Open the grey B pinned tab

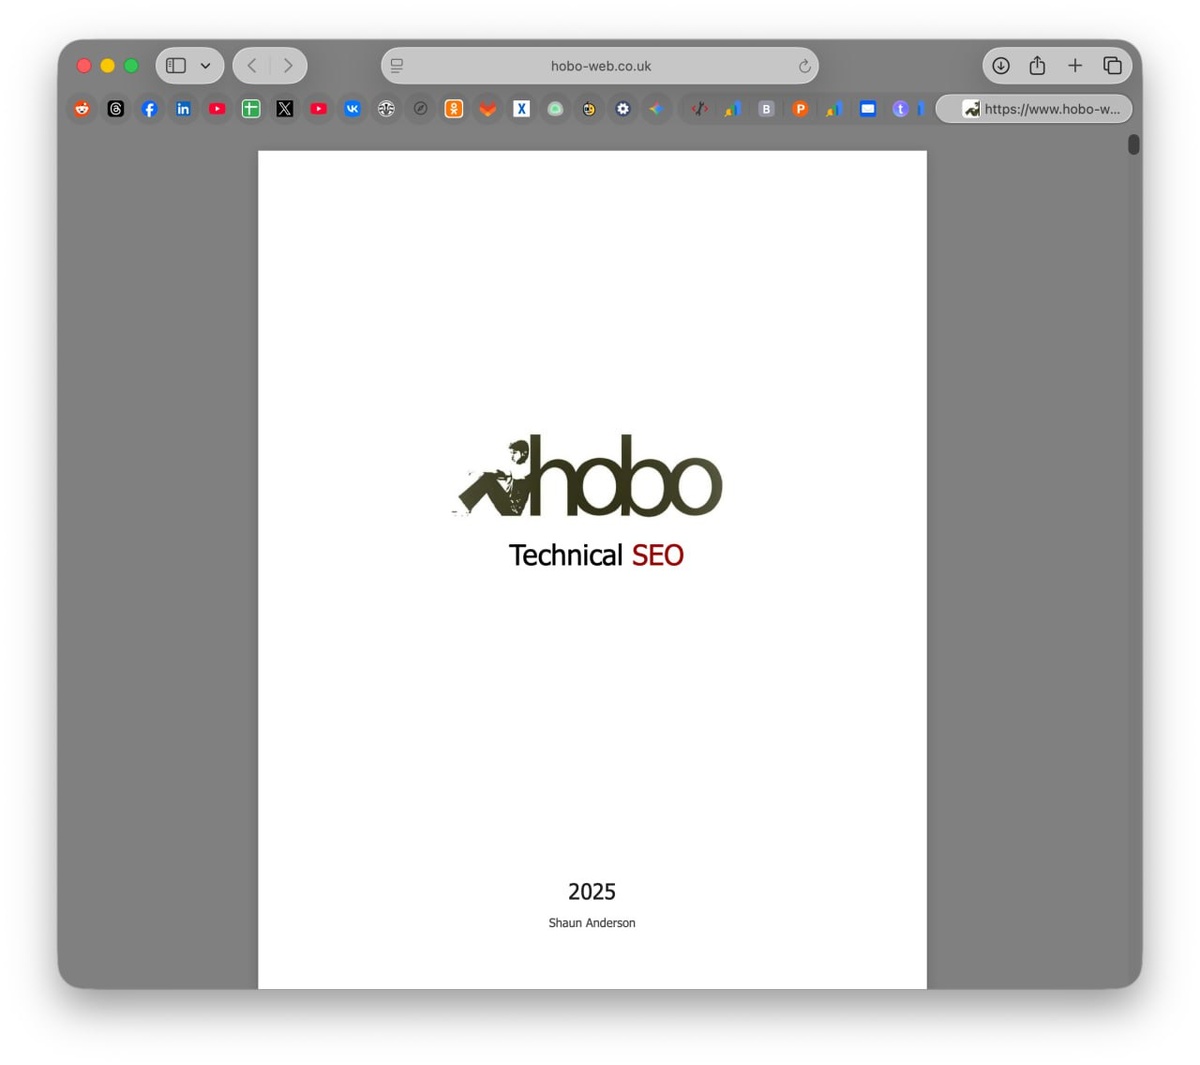coord(767,109)
